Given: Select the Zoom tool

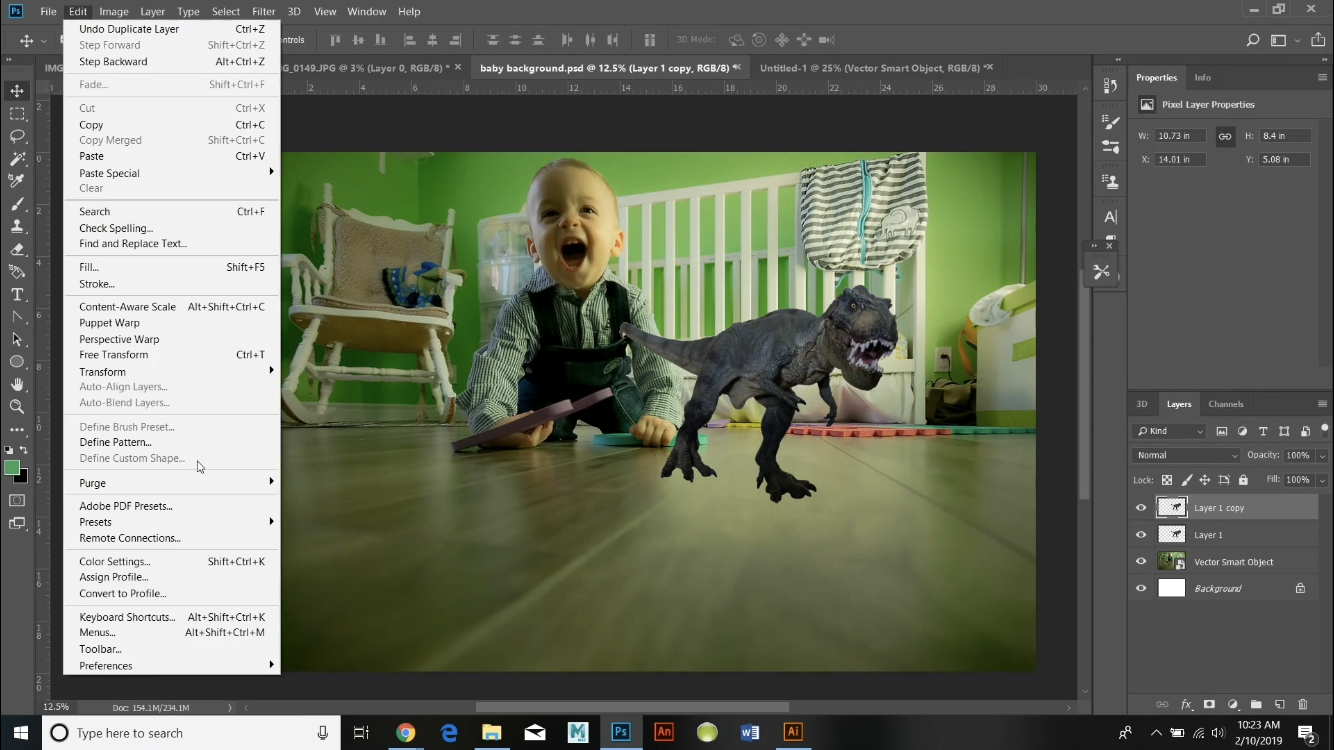Looking at the screenshot, I should [x=16, y=406].
